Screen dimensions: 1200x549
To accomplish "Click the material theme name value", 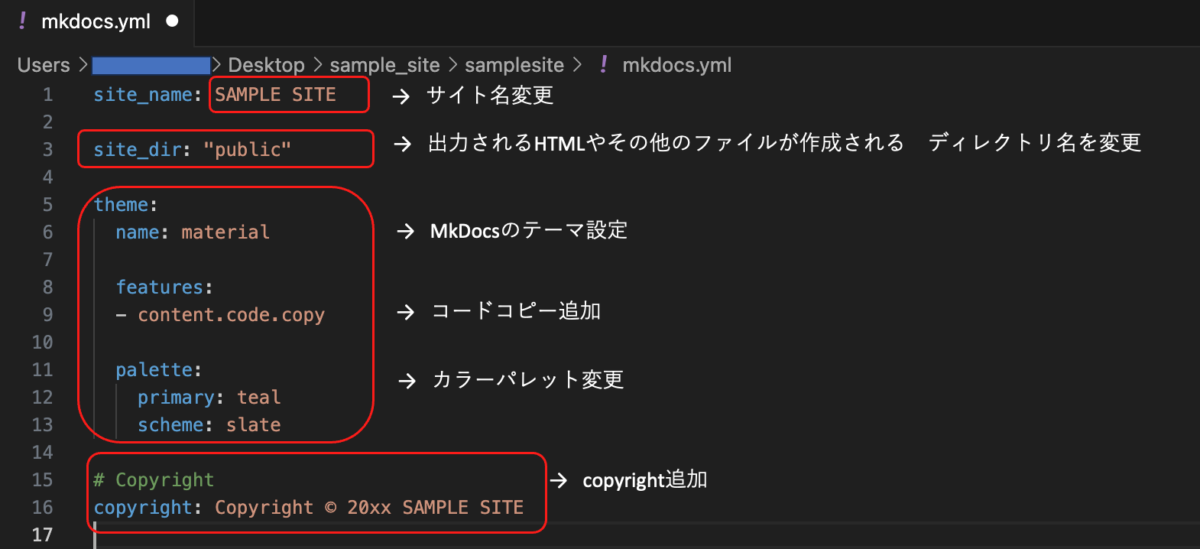I will coord(226,232).
